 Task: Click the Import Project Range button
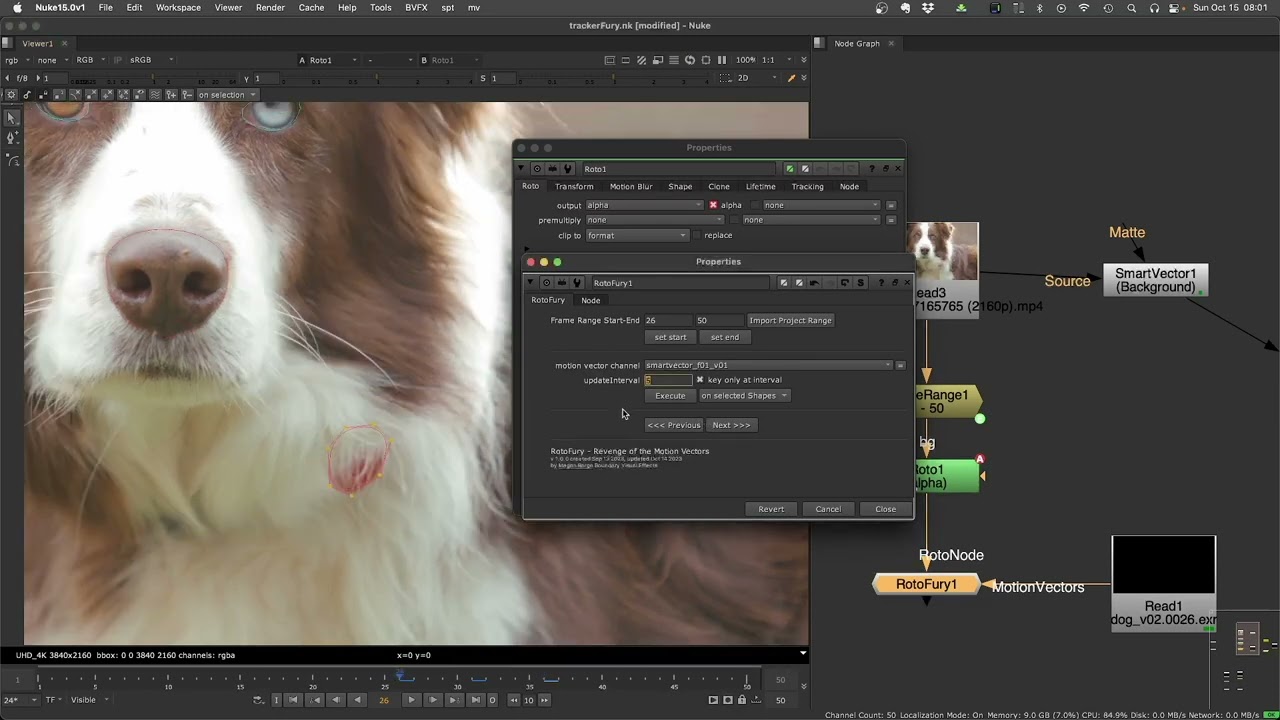(x=790, y=320)
